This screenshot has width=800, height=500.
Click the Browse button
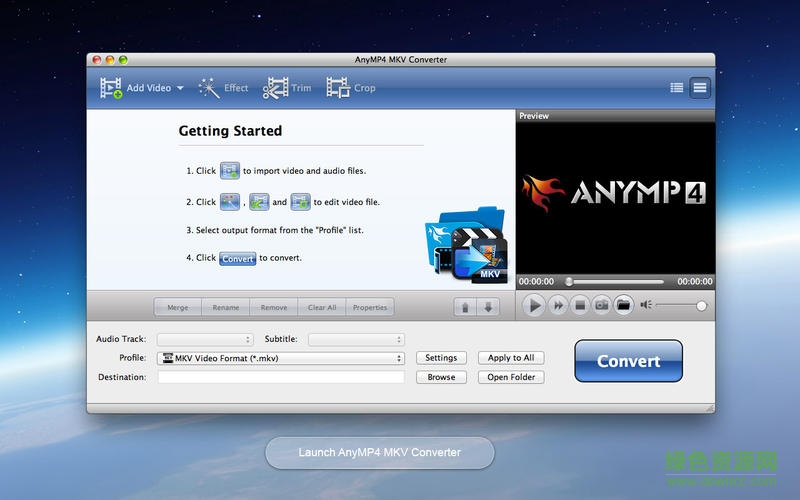tap(441, 377)
